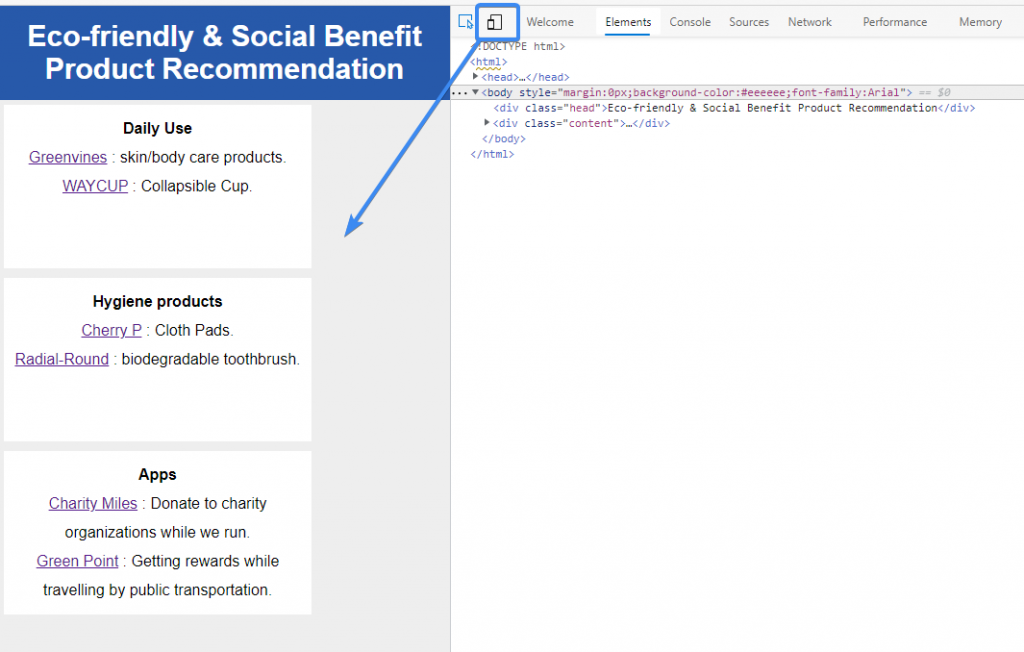Open the Cherry P link
This screenshot has width=1024, height=652.
(x=112, y=331)
